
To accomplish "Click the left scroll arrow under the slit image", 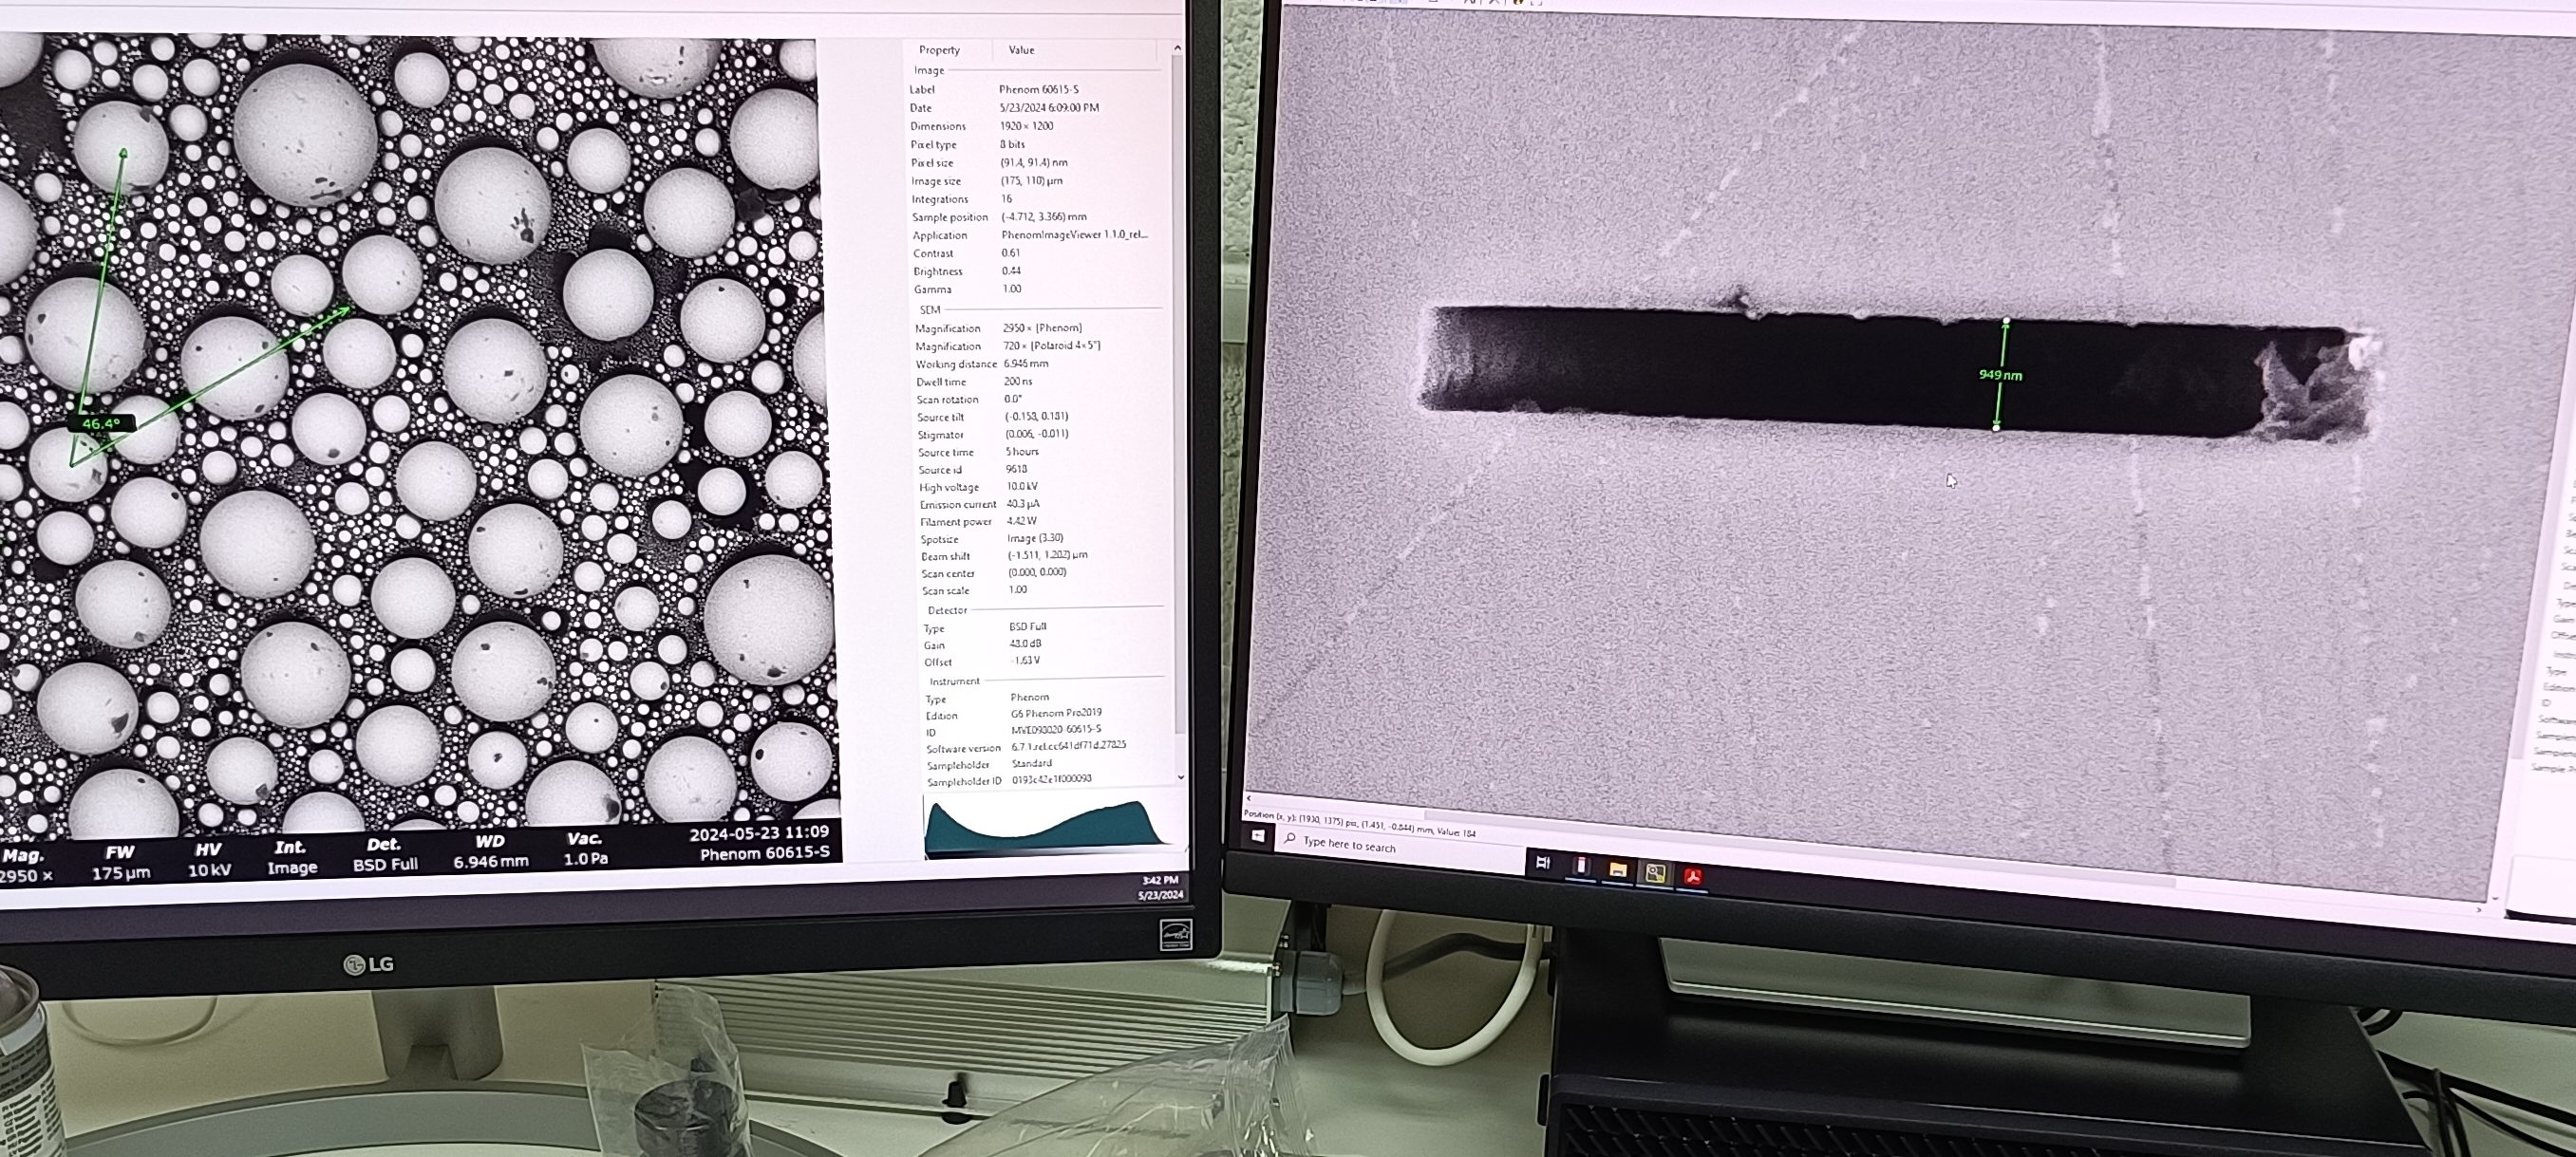I will click(x=1248, y=798).
